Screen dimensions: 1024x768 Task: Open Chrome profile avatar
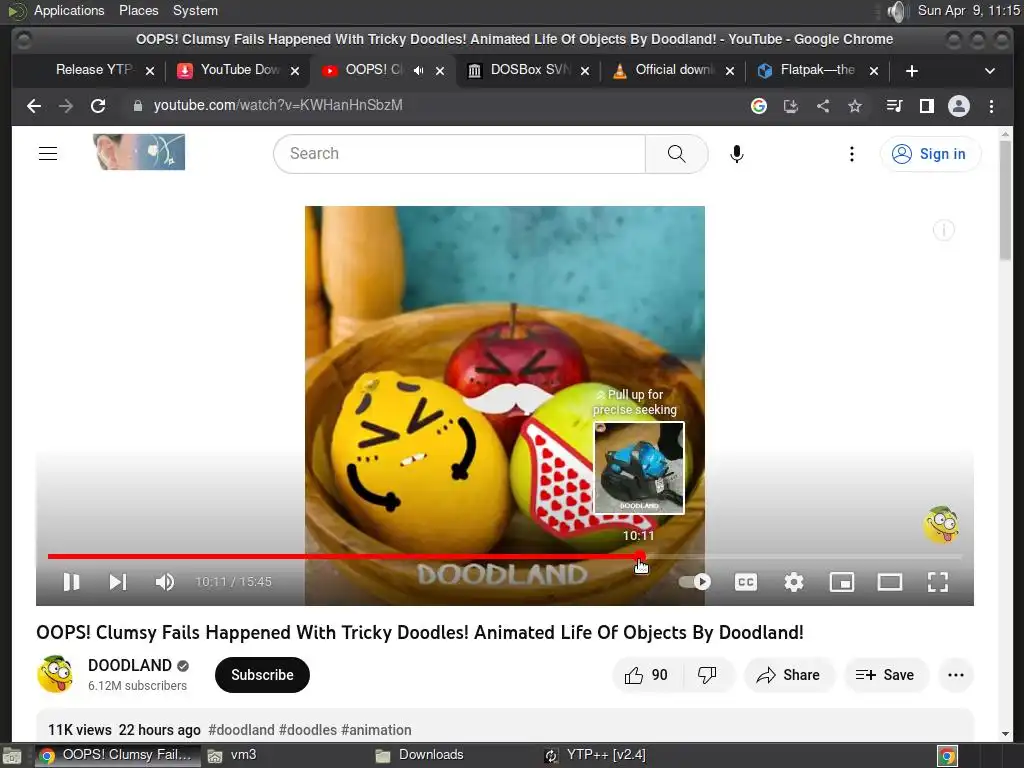(959, 106)
